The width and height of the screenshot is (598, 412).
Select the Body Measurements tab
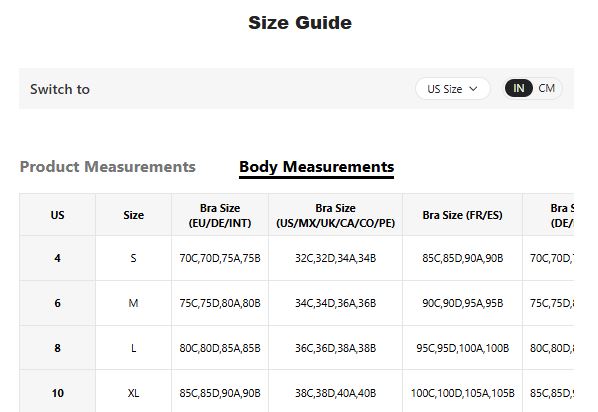[x=317, y=167]
